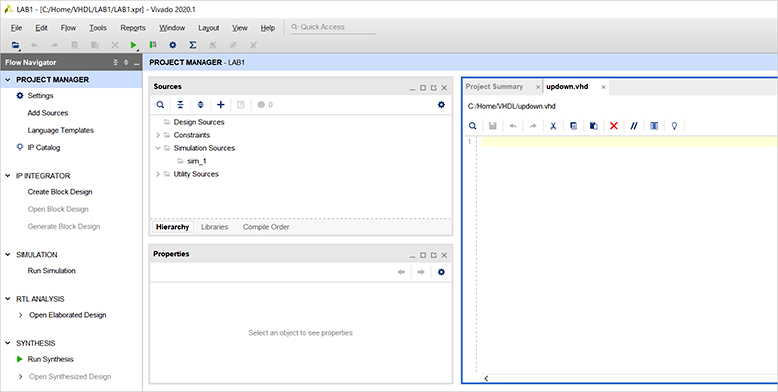Click Create Block Design
This screenshot has width=778, height=392.
(60, 192)
